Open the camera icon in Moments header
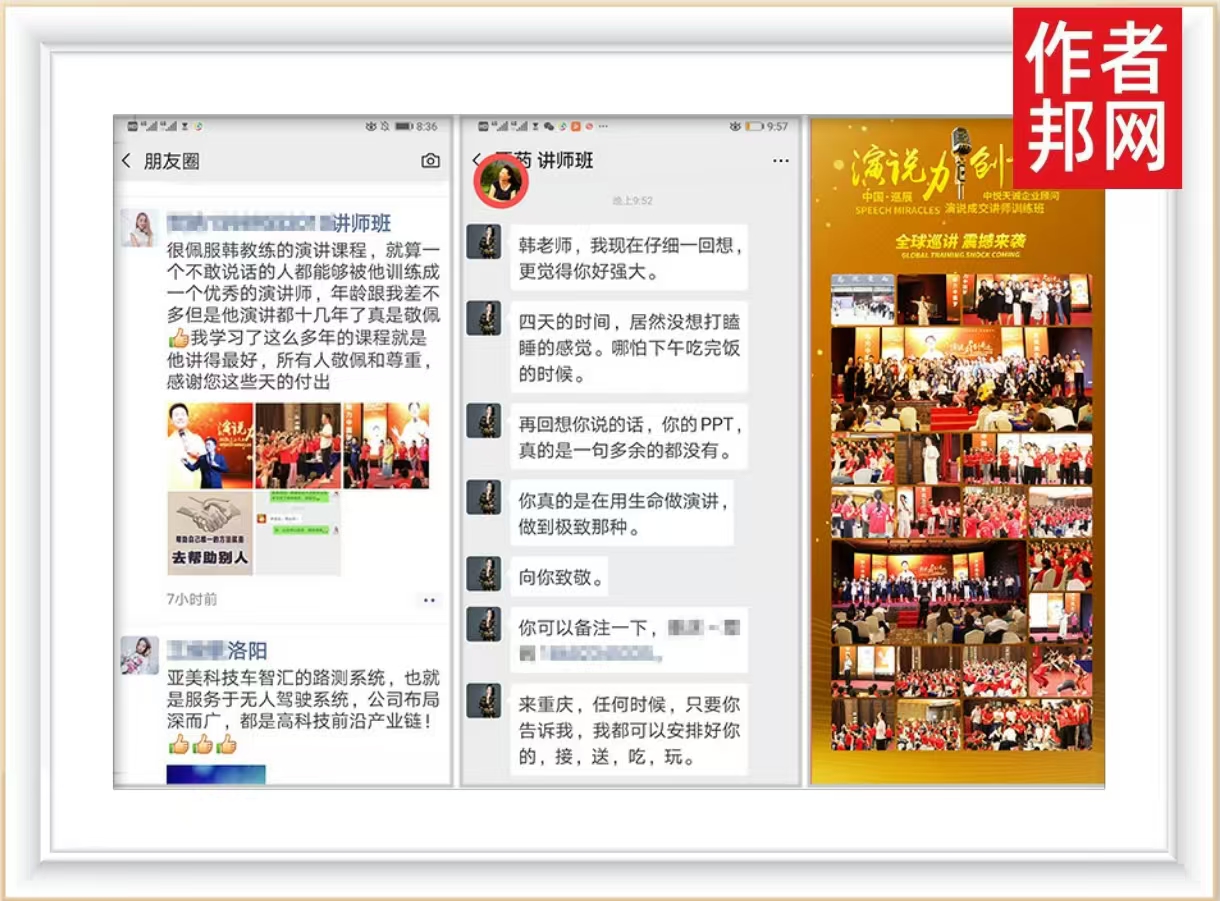This screenshot has height=901, width=1220. pos(430,161)
